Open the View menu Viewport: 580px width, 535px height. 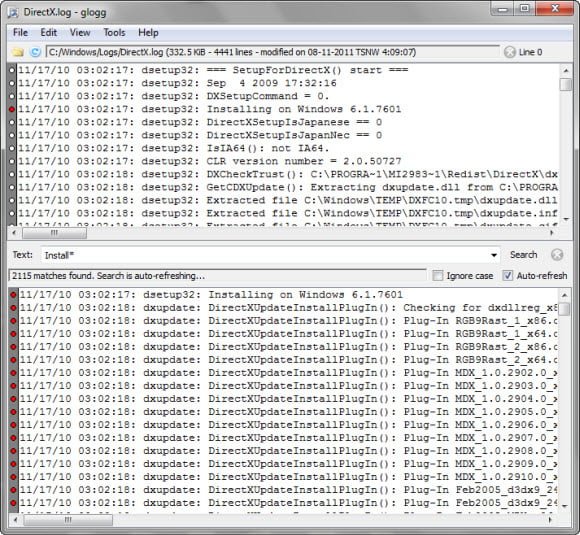80,33
